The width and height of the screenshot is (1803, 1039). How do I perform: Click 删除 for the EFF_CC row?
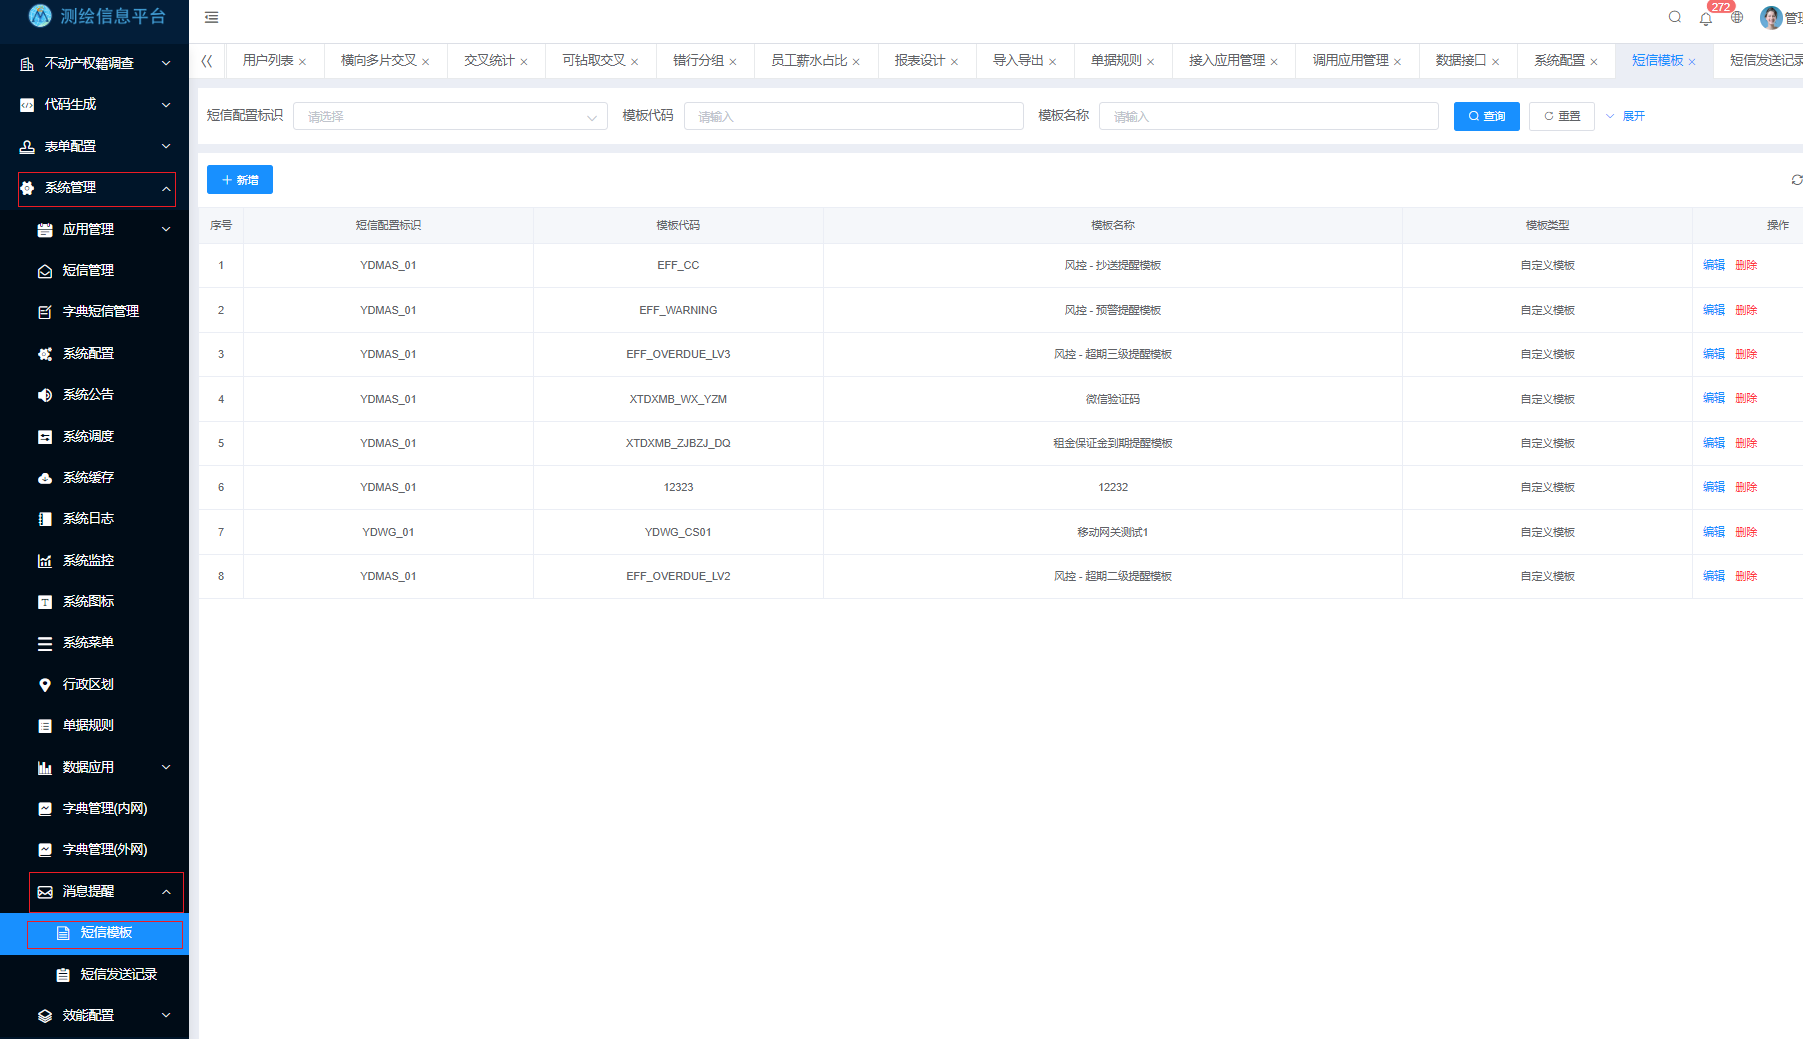click(1746, 265)
